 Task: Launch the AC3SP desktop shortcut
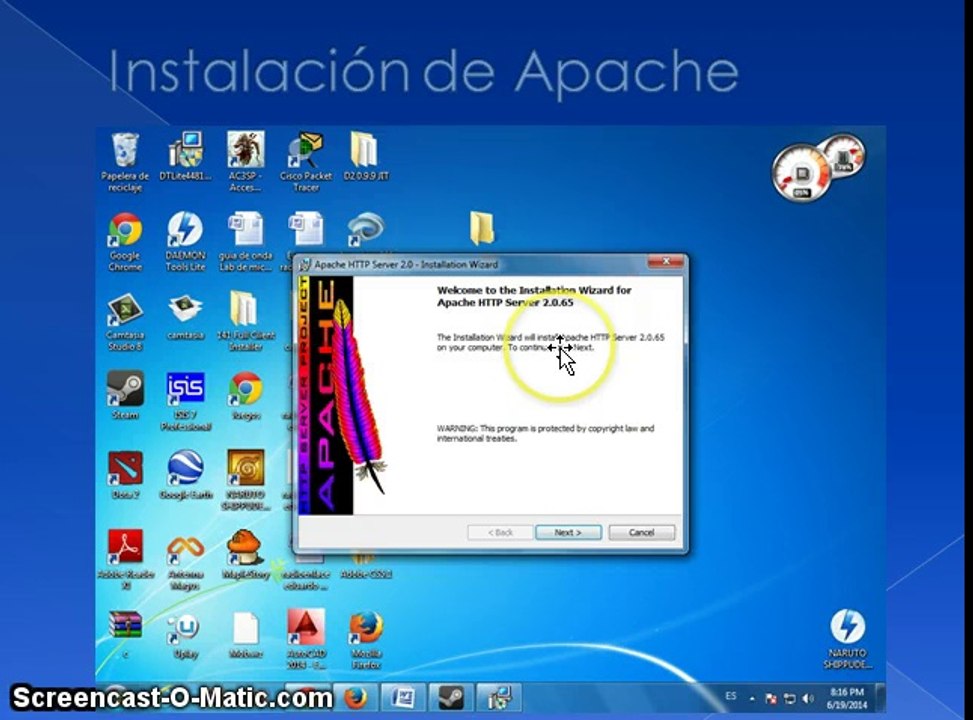(x=246, y=161)
